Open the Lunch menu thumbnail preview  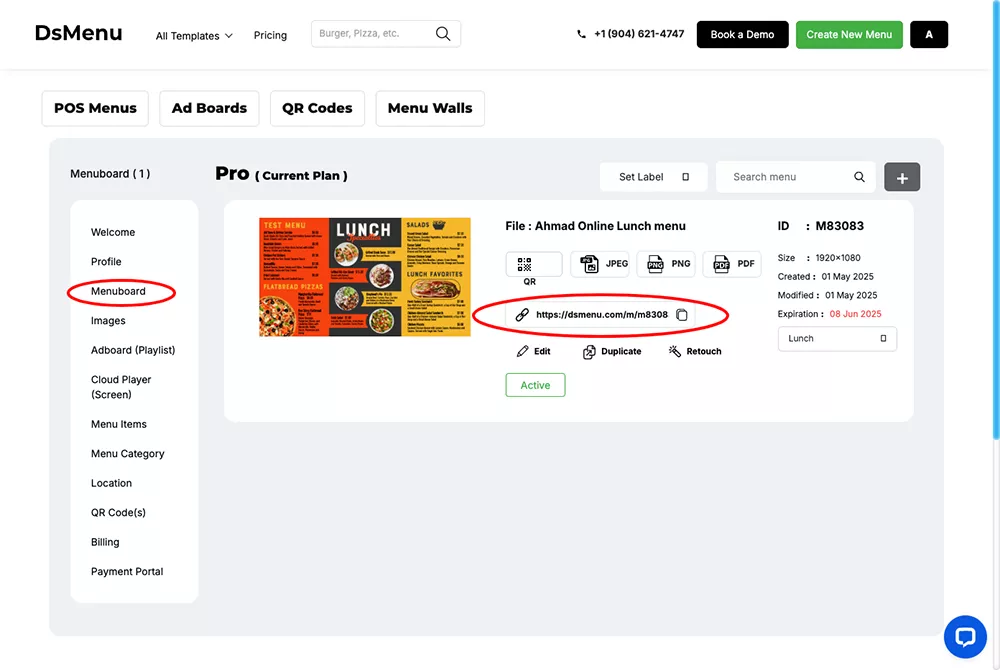[364, 277]
